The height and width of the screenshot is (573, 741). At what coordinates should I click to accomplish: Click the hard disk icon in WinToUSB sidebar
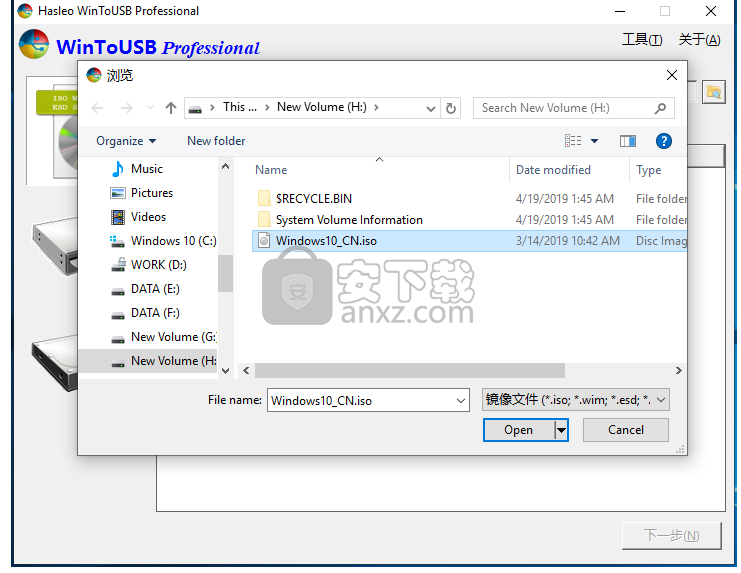56,363
